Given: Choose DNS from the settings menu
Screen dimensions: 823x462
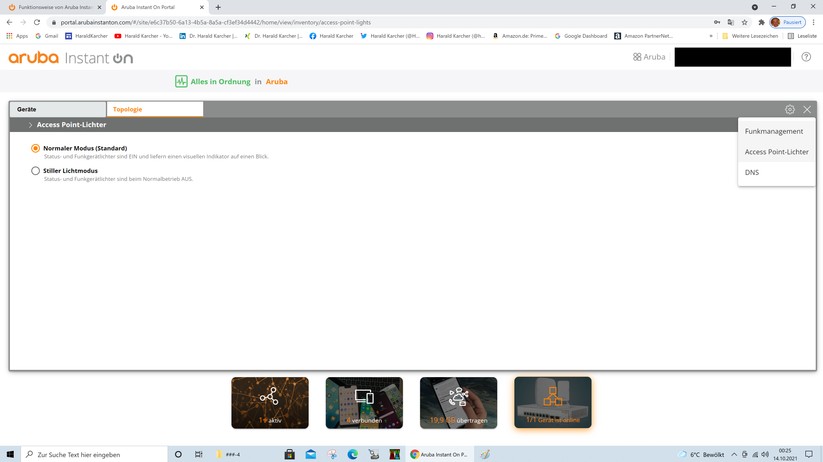Looking at the screenshot, I should (752, 172).
